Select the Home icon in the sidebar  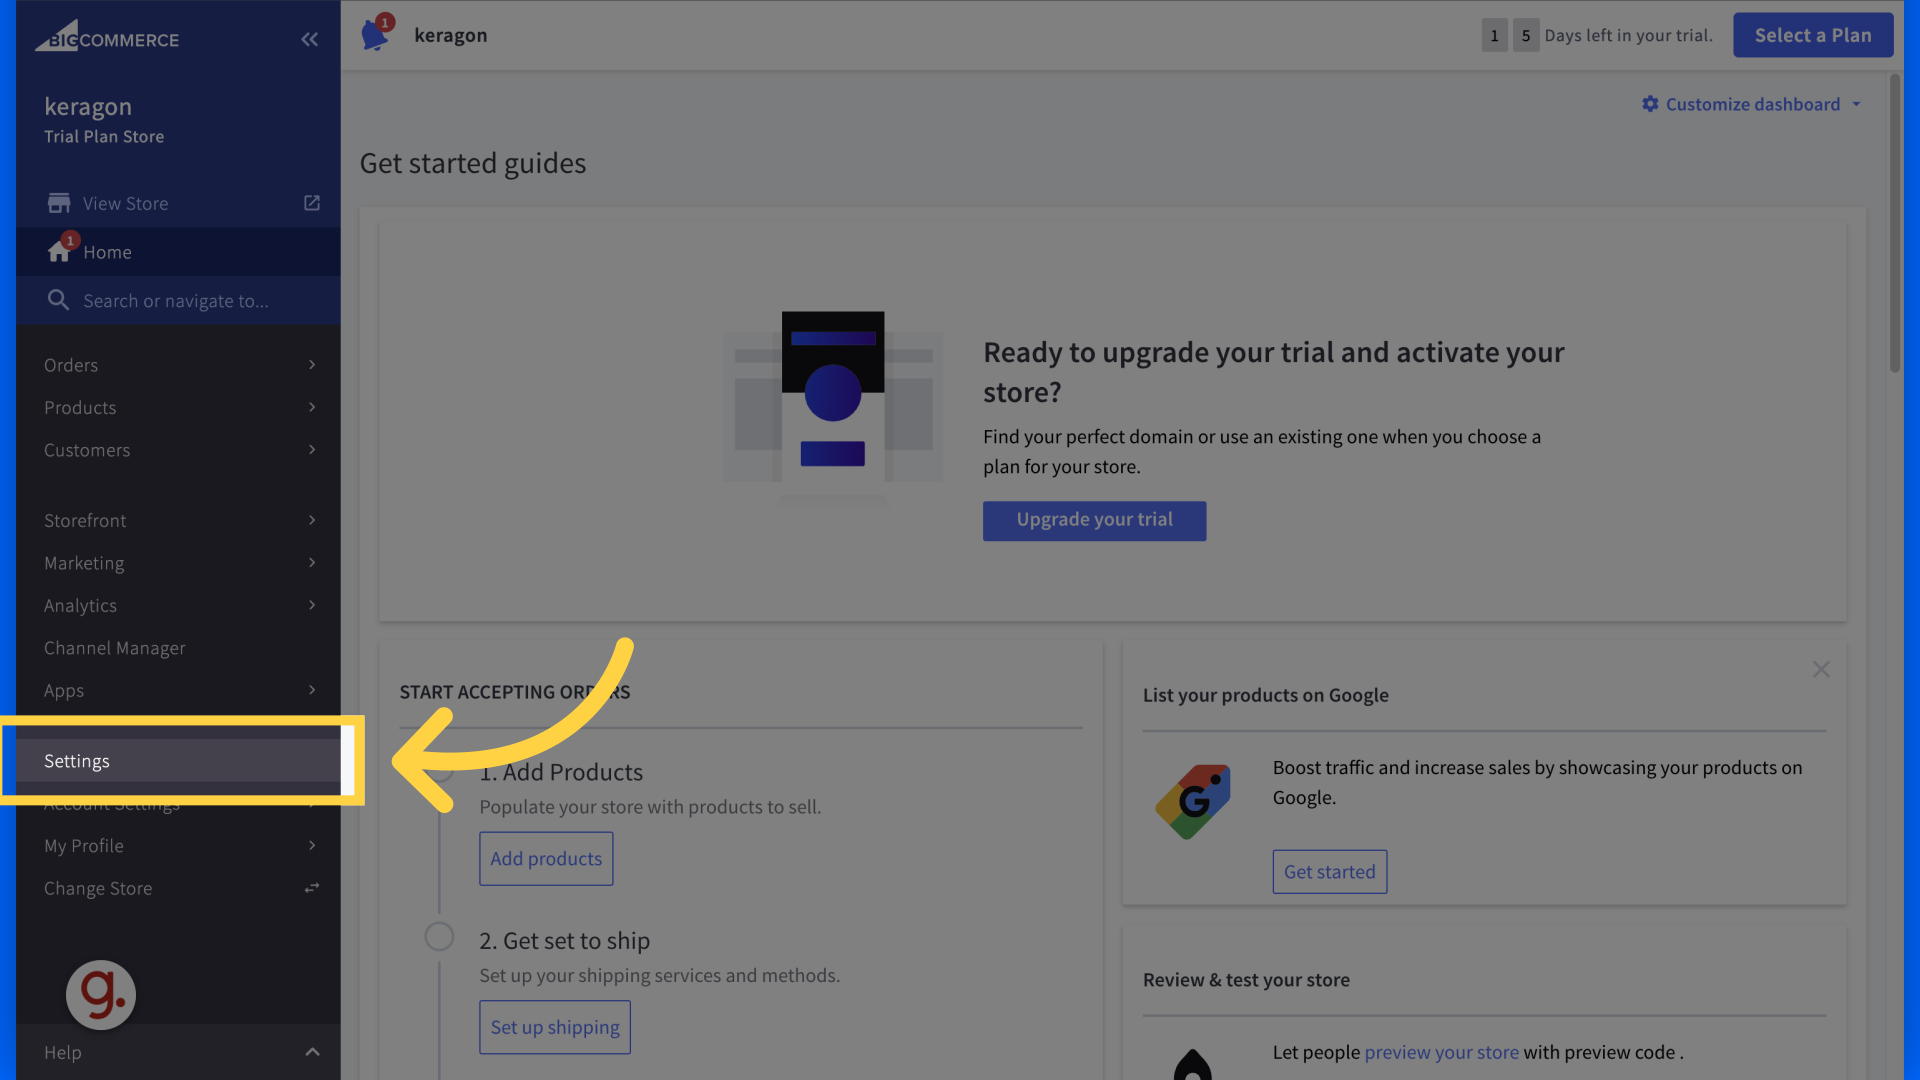point(59,251)
